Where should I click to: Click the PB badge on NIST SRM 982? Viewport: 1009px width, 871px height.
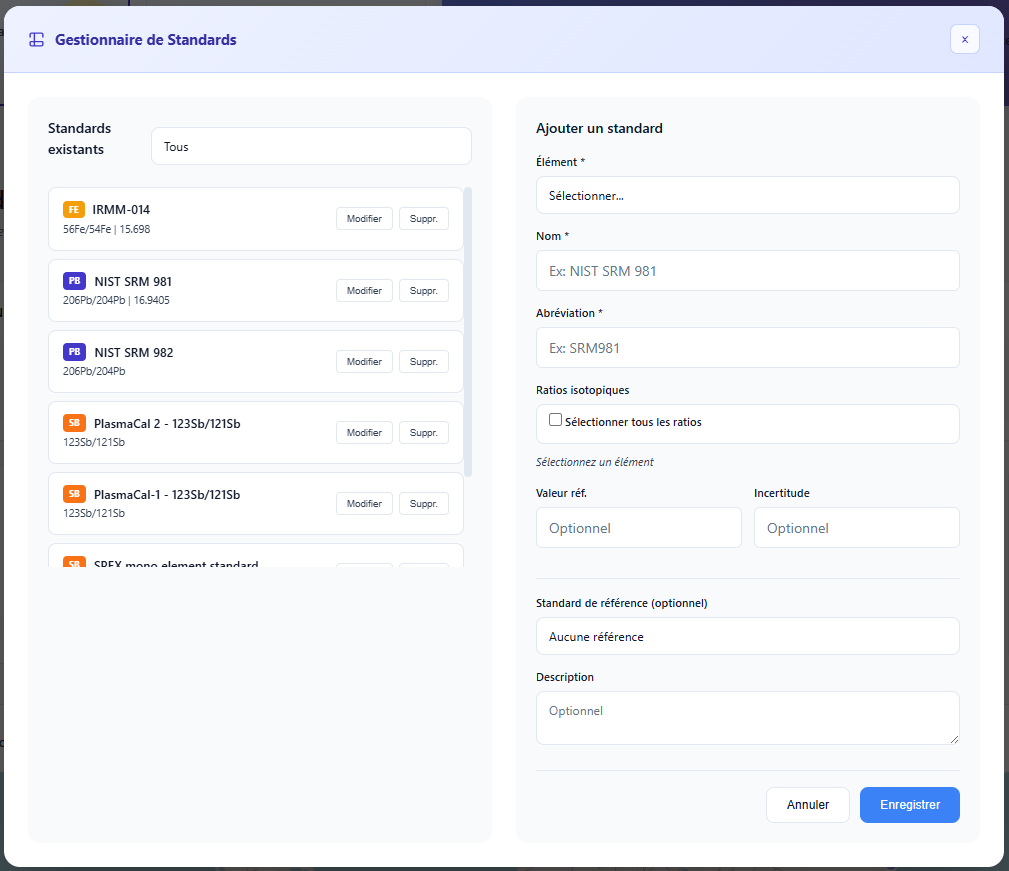tap(74, 352)
